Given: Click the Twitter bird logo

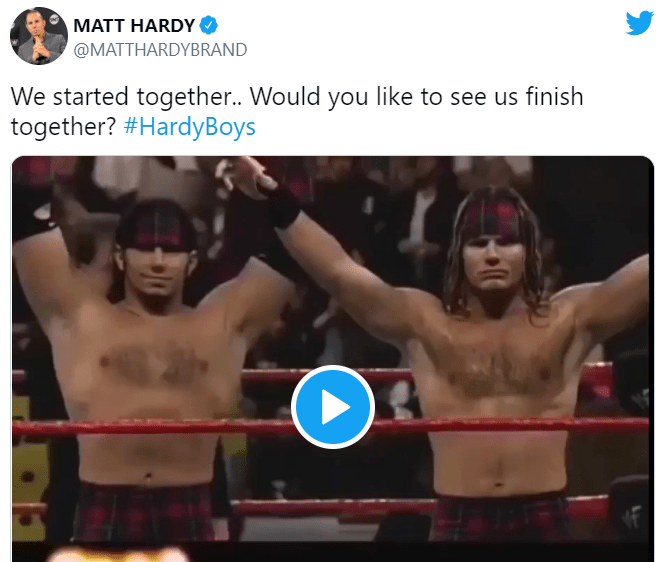Looking at the screenshot, I should click(x=640, y=23).
